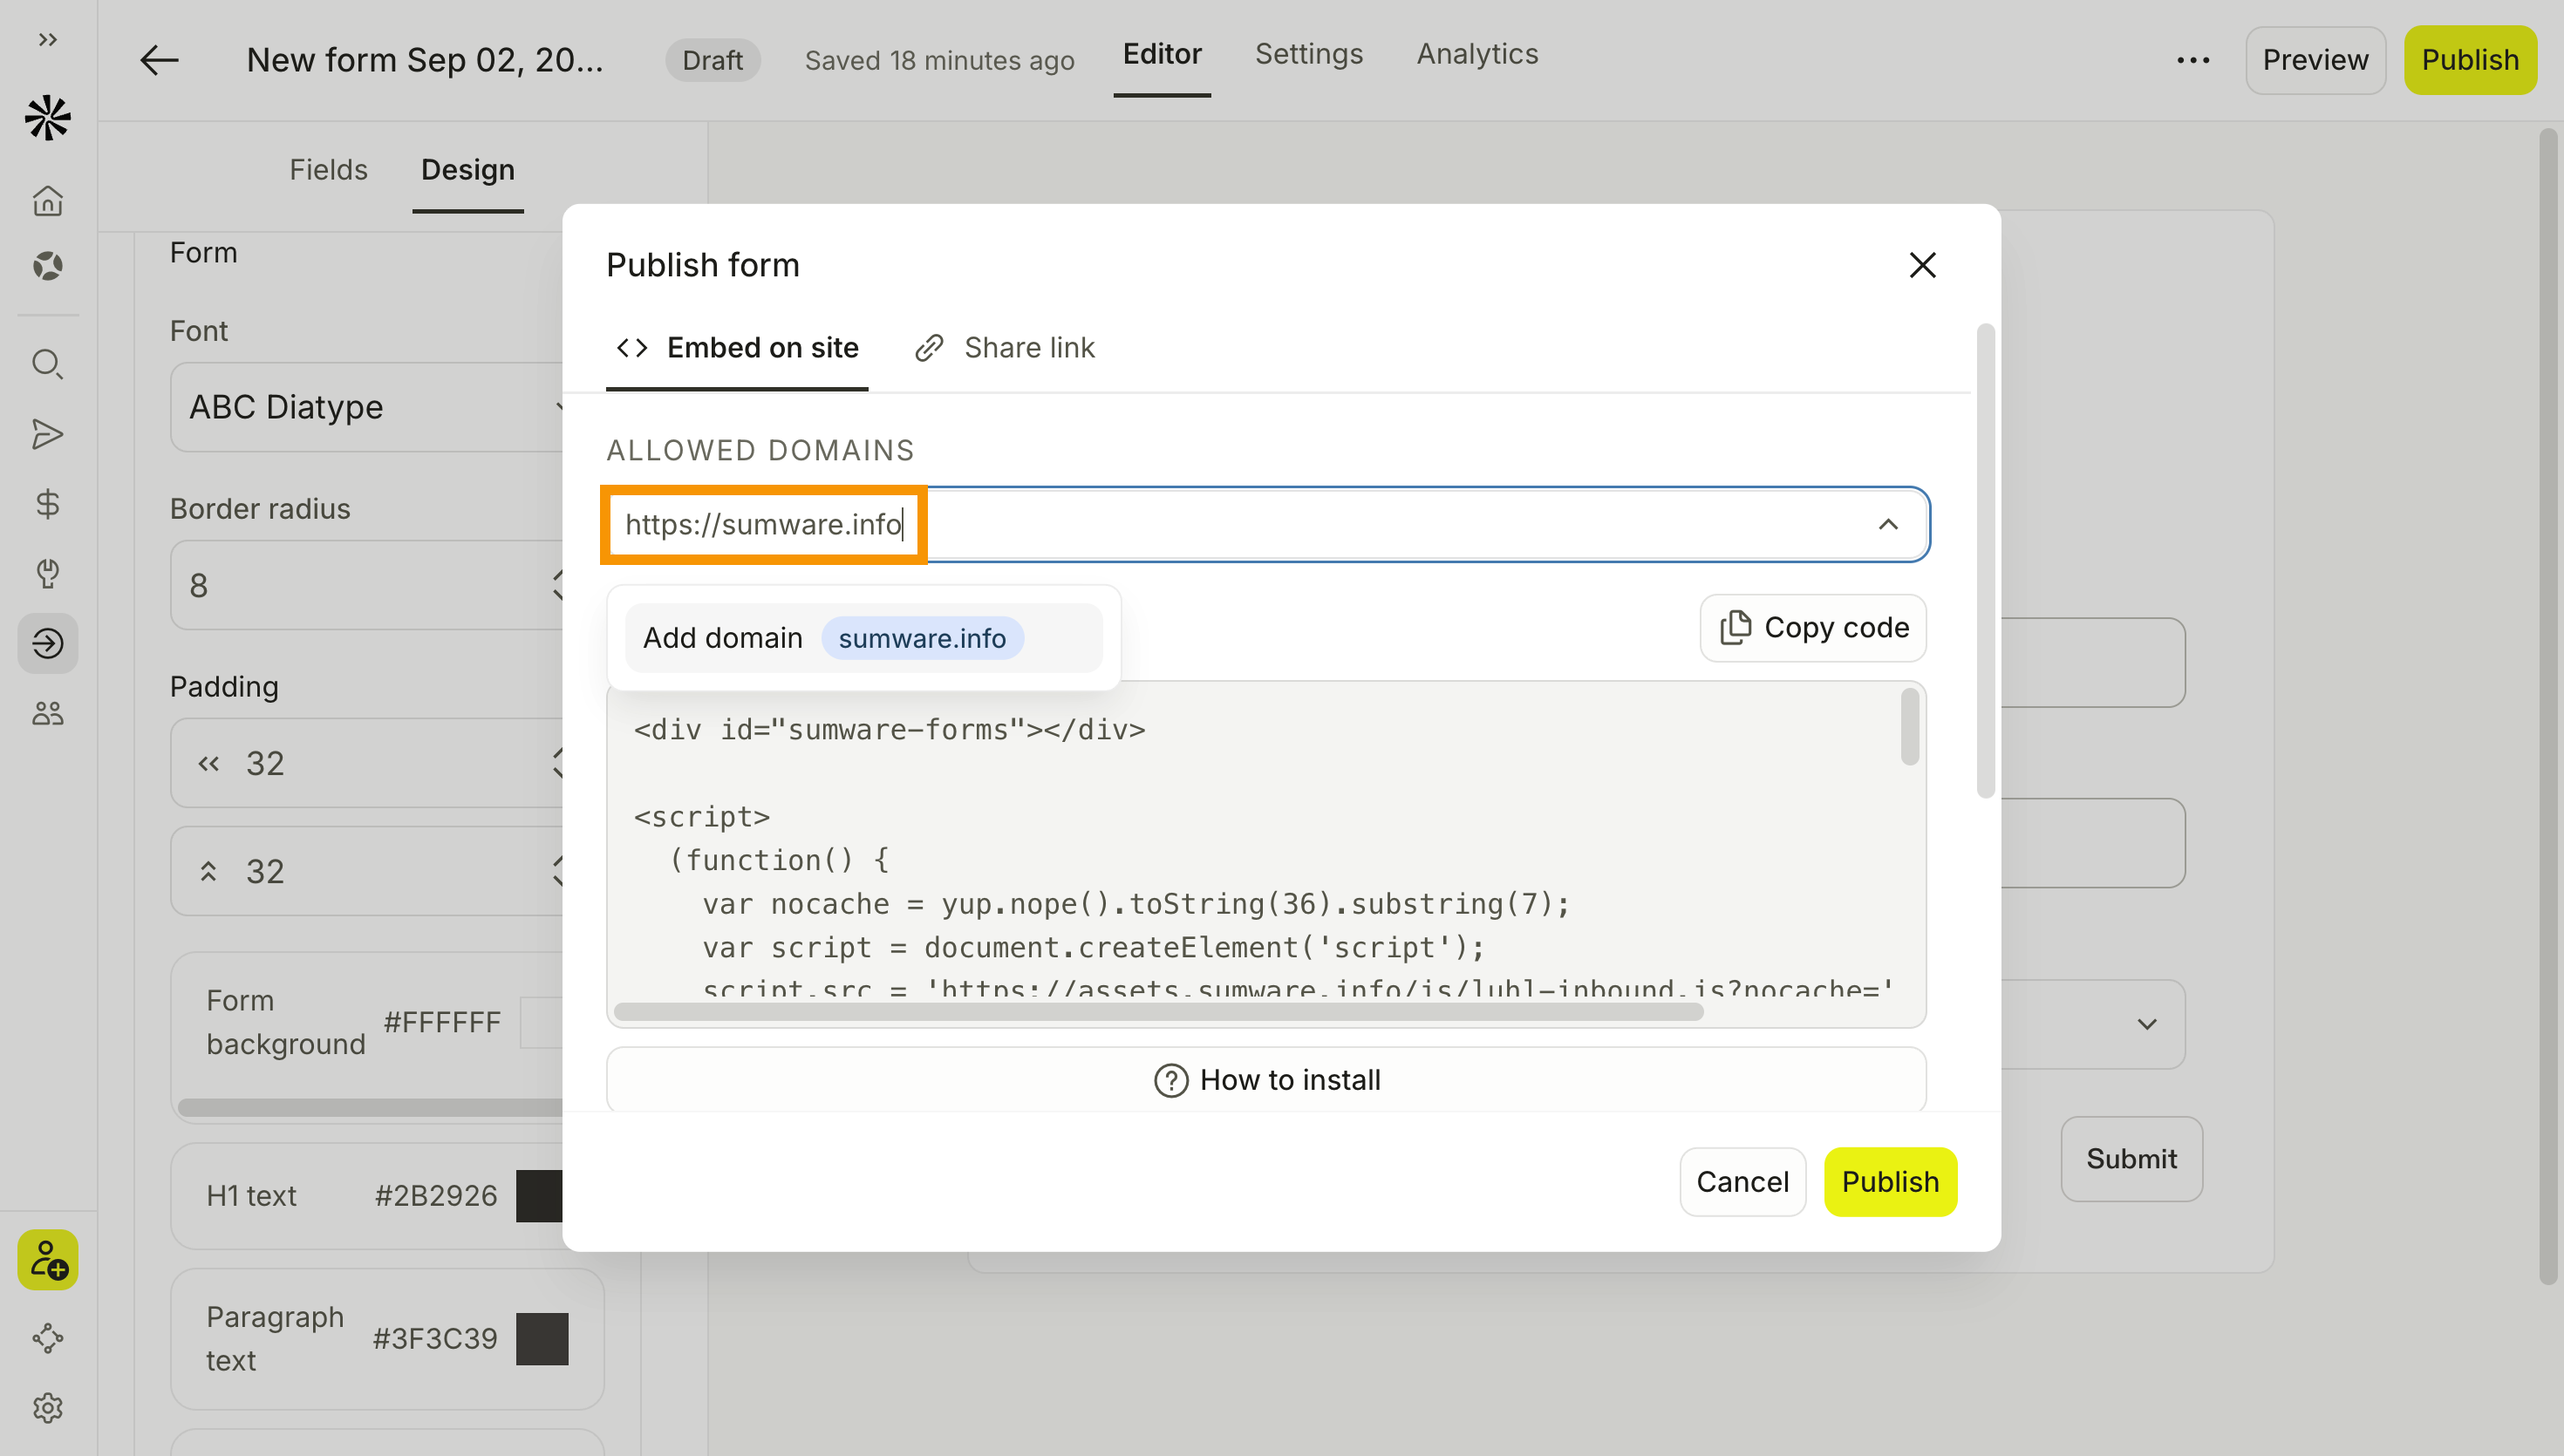Image resolution: width=2564 pixels, height=1456 pixels.
Task: Click the Preview button
Action: click(x=2315, y=60)
